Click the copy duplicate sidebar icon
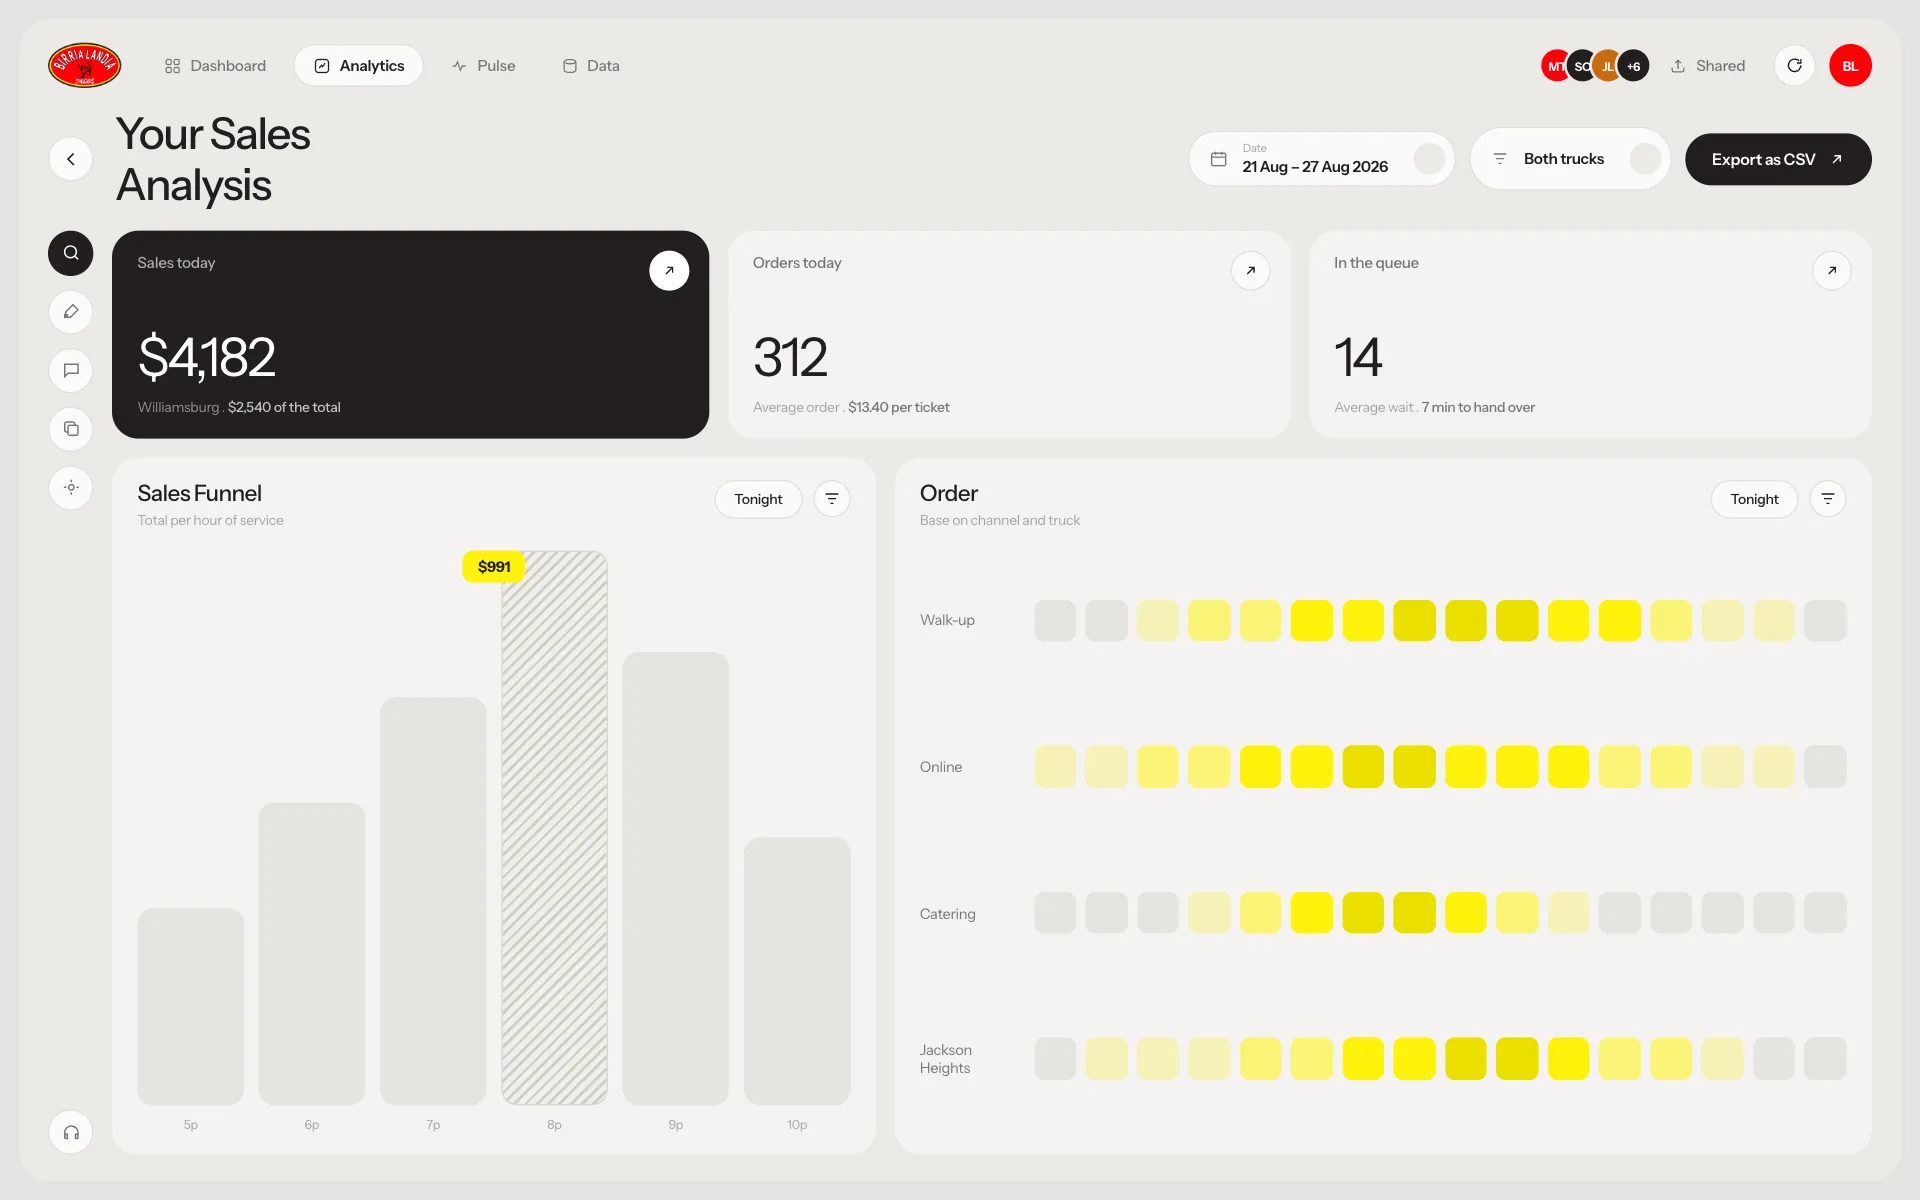 point(71,429)
